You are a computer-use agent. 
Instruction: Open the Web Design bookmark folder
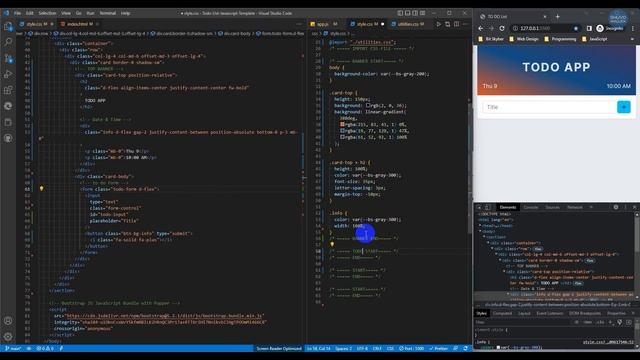pyautogui.click(x=524, y=39)
